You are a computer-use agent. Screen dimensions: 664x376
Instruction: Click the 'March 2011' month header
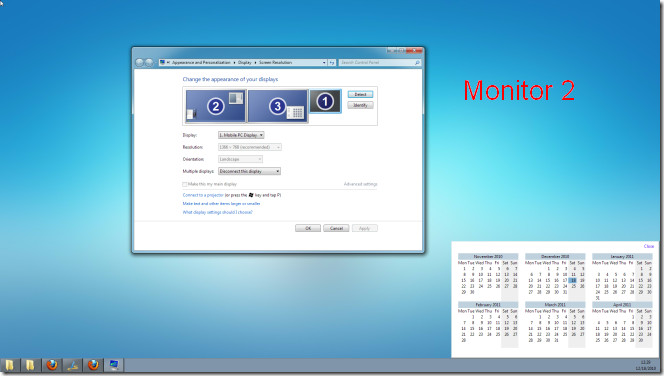[555, 305]
